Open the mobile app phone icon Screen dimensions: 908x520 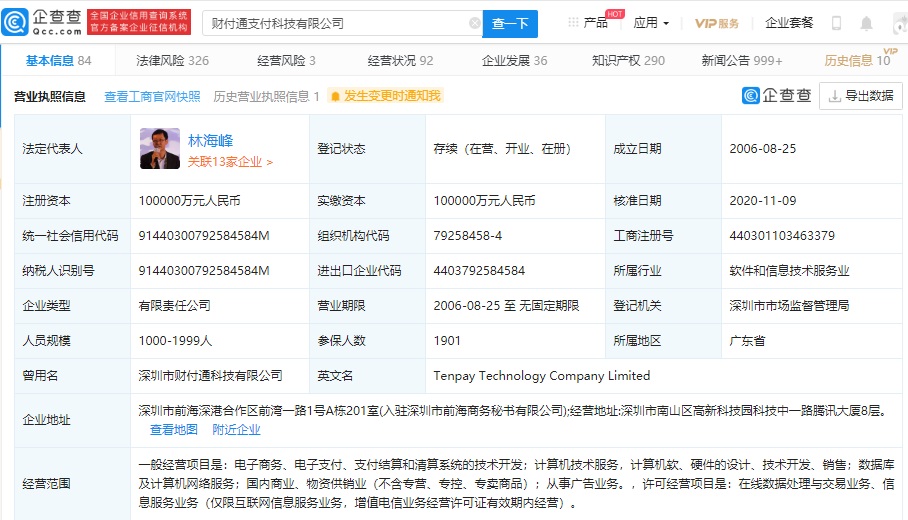(x=836, y=23)
